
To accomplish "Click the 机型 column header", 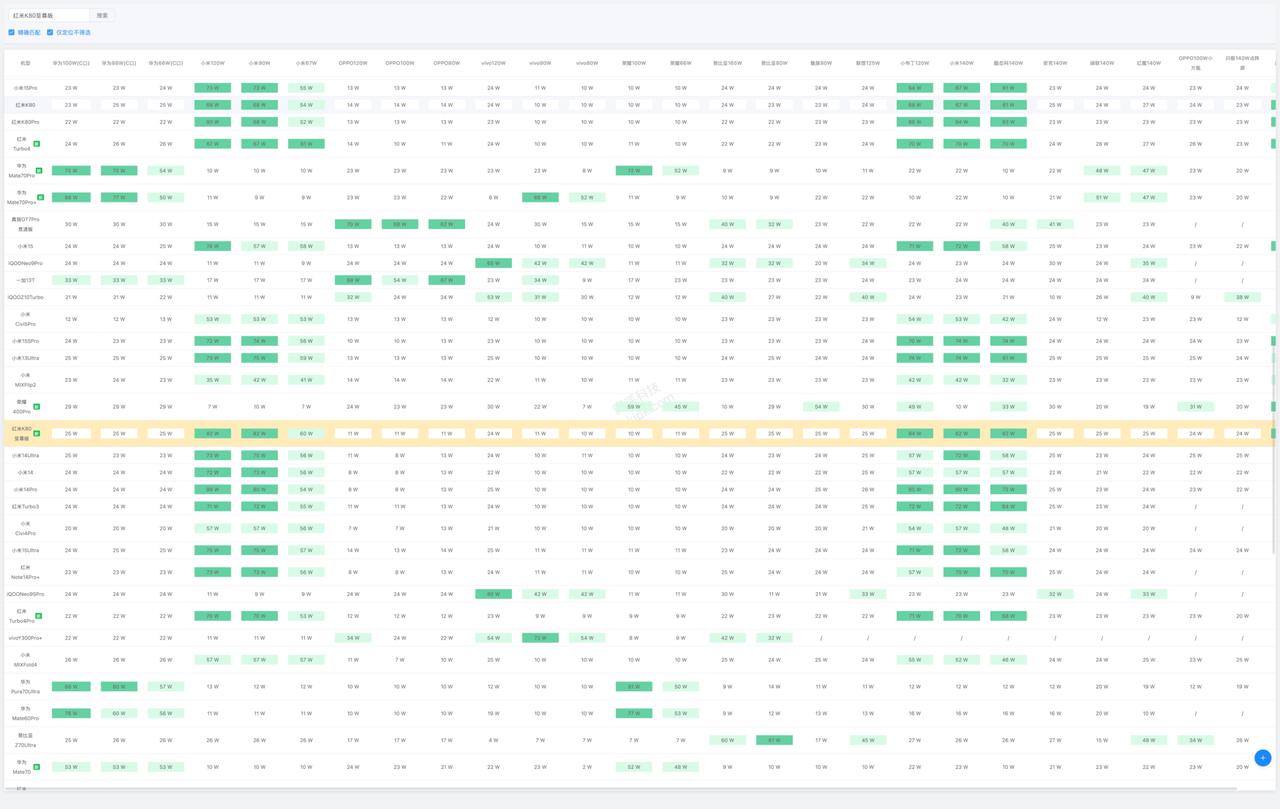I will click(x=25, y=63).
